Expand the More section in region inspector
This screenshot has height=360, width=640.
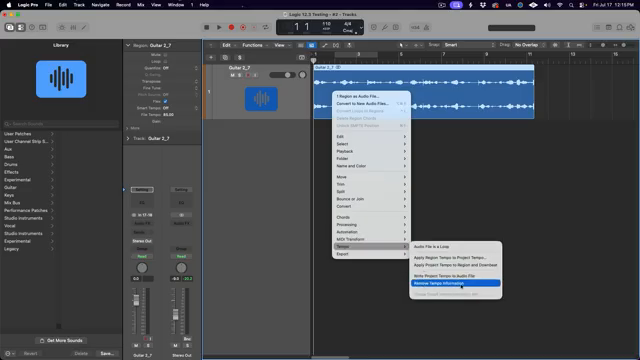pos(127,128)
